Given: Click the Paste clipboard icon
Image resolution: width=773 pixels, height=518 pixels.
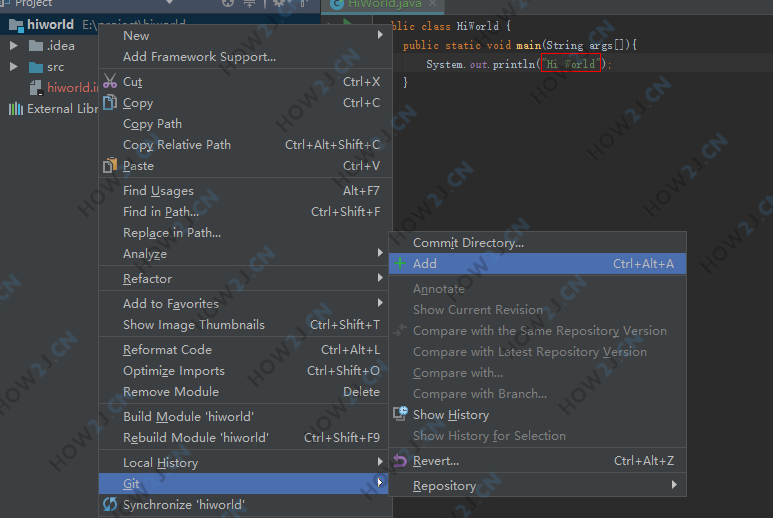Looking at the screenshot, I should pyautogui.click(x=110, y=165).
